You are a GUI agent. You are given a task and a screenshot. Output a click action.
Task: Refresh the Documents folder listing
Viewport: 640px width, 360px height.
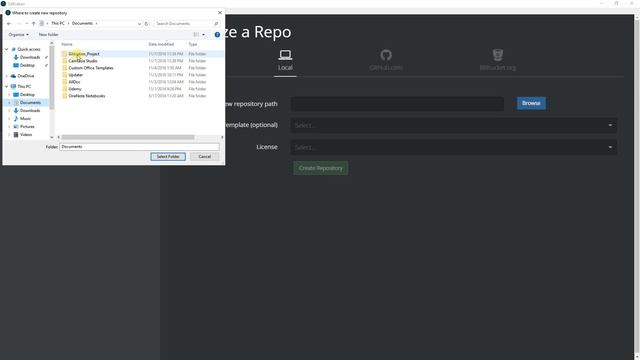tap(147, 24)
